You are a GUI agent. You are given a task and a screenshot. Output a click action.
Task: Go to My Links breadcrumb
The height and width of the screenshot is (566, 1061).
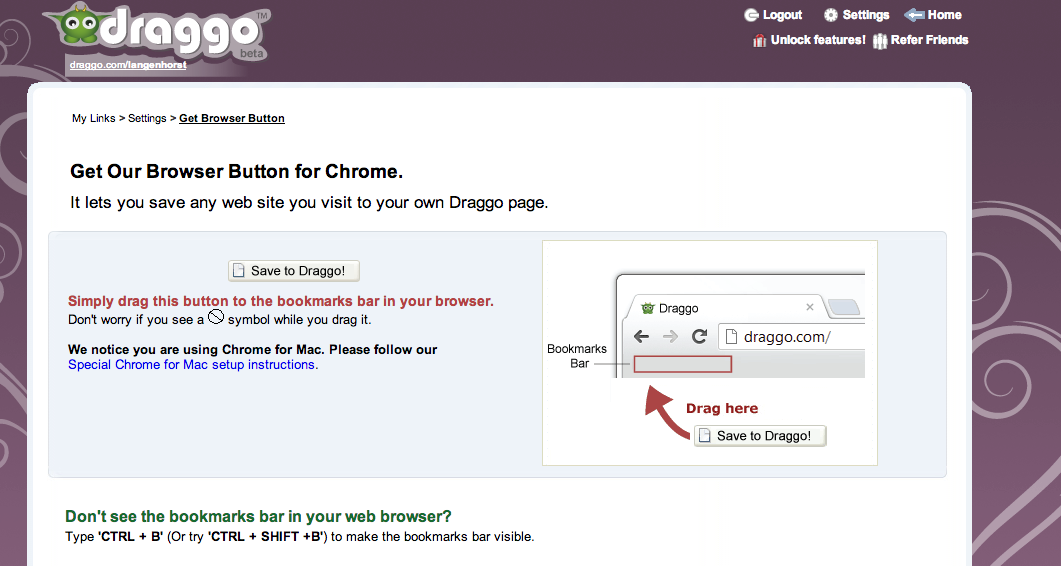coord(93,118)
